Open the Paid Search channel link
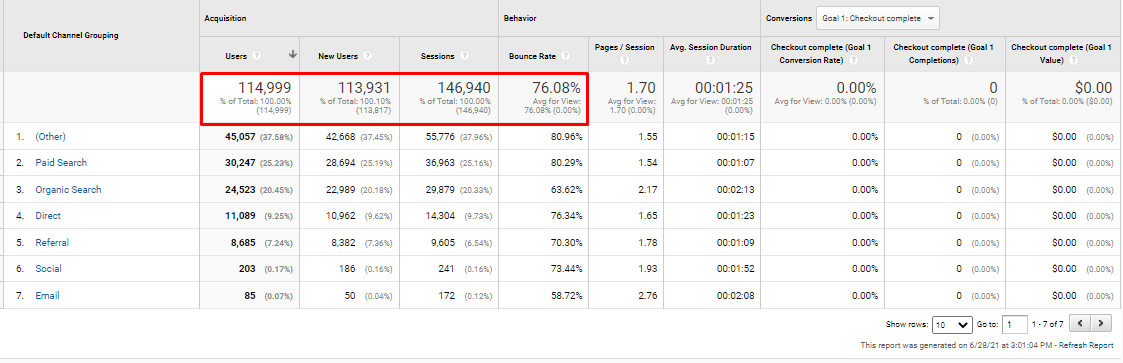1123x363 pixels. click(x=61, y=163)
